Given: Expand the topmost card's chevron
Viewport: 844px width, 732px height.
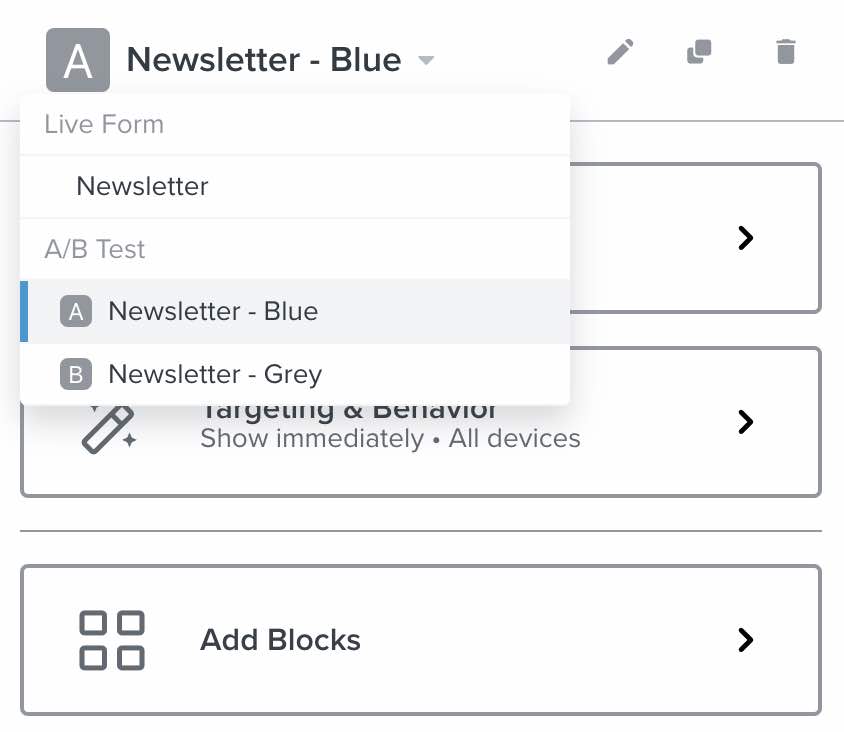Looking at the screenshot, I should [745, 238].
